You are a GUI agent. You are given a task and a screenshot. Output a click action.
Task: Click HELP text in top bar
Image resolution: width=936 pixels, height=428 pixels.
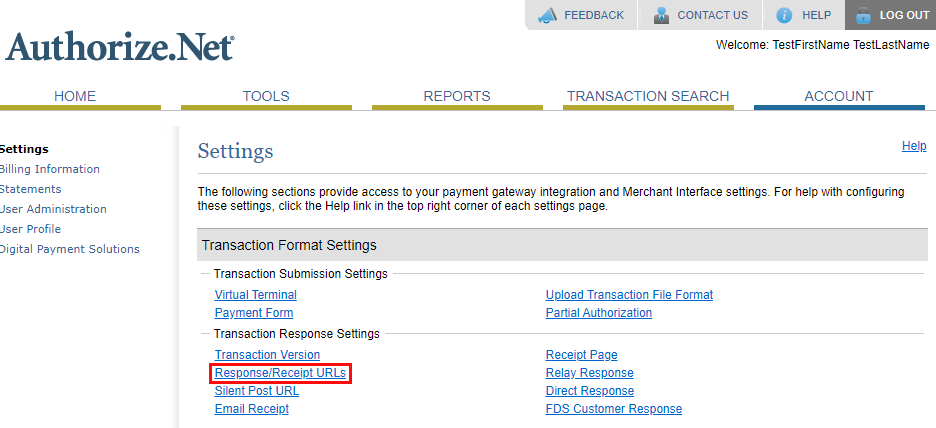817,16
